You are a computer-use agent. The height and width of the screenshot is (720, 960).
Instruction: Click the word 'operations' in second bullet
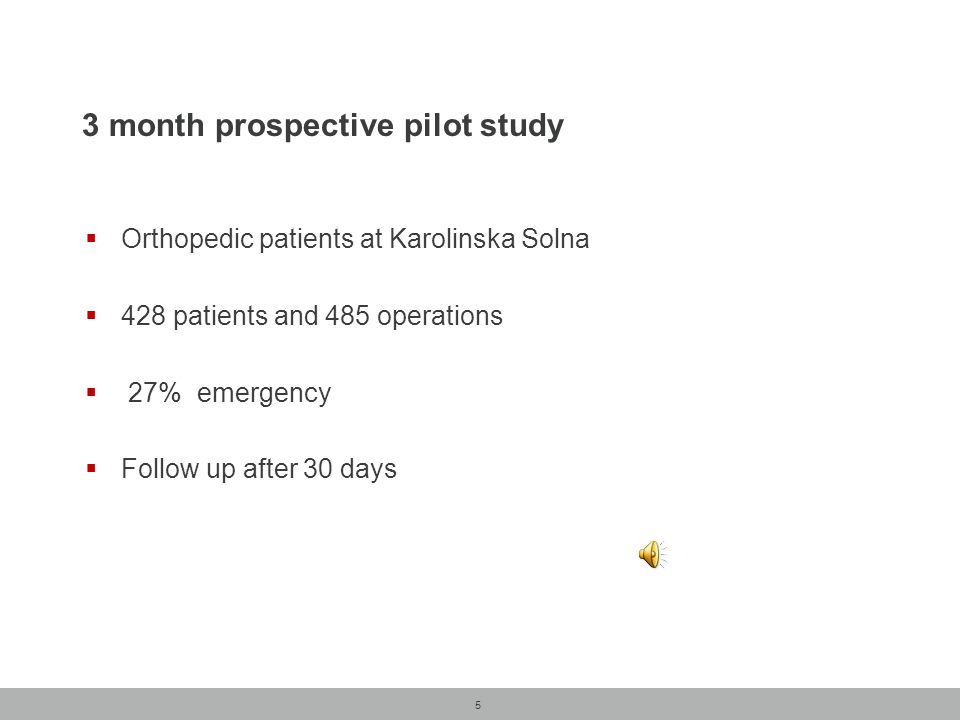(x=440, y=317)
